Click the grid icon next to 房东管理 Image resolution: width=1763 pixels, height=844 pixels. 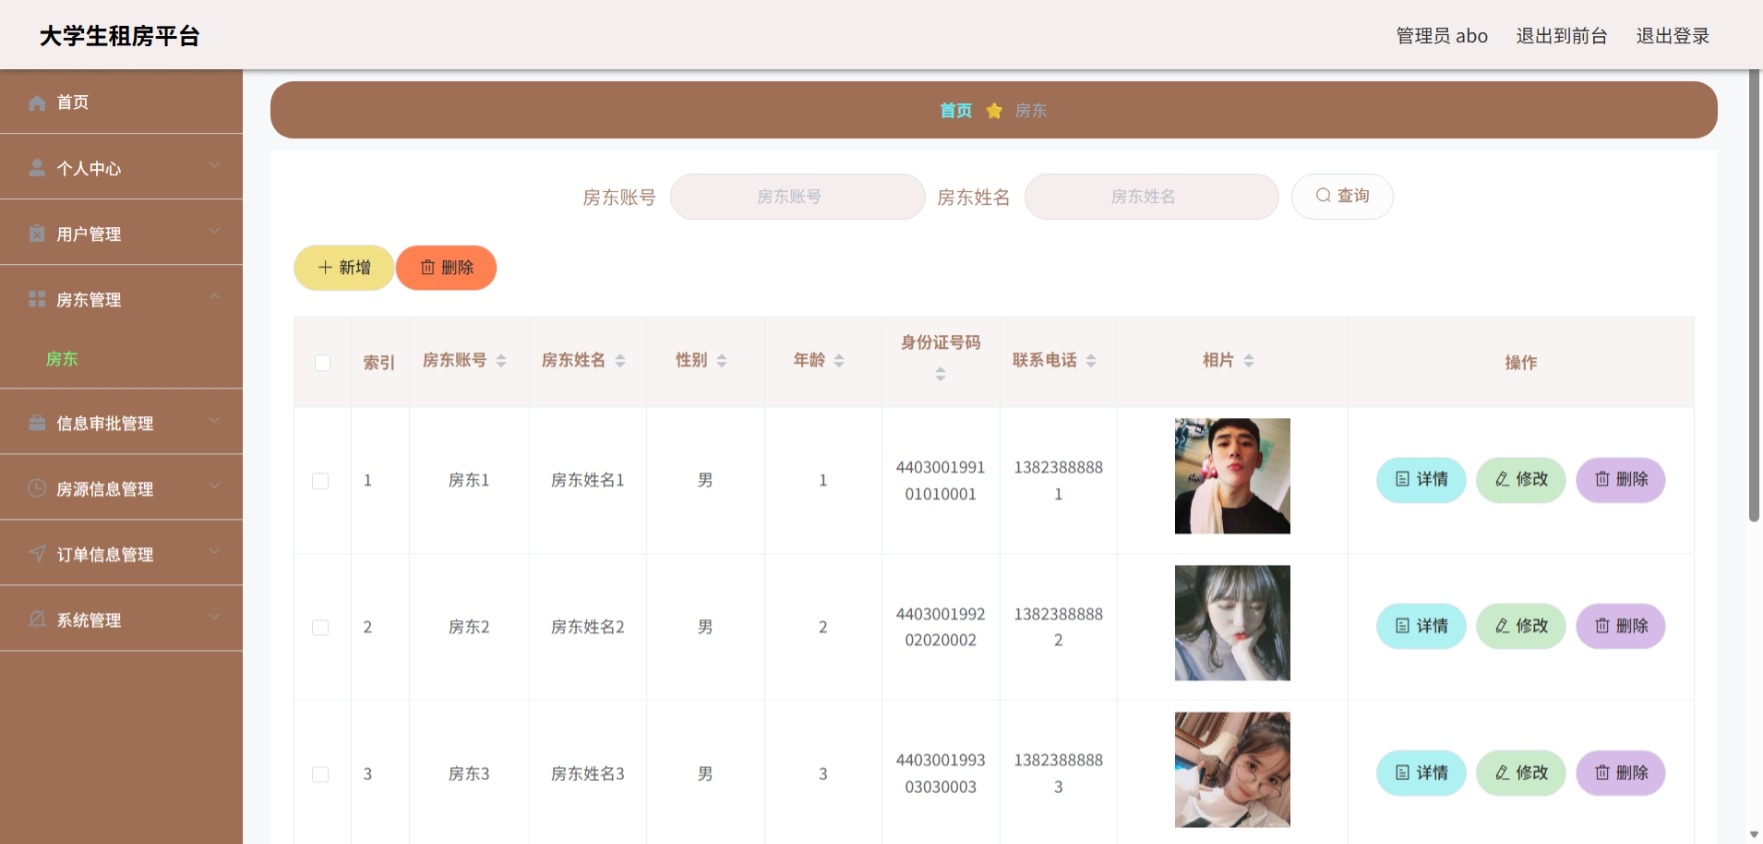coord(37,299)
